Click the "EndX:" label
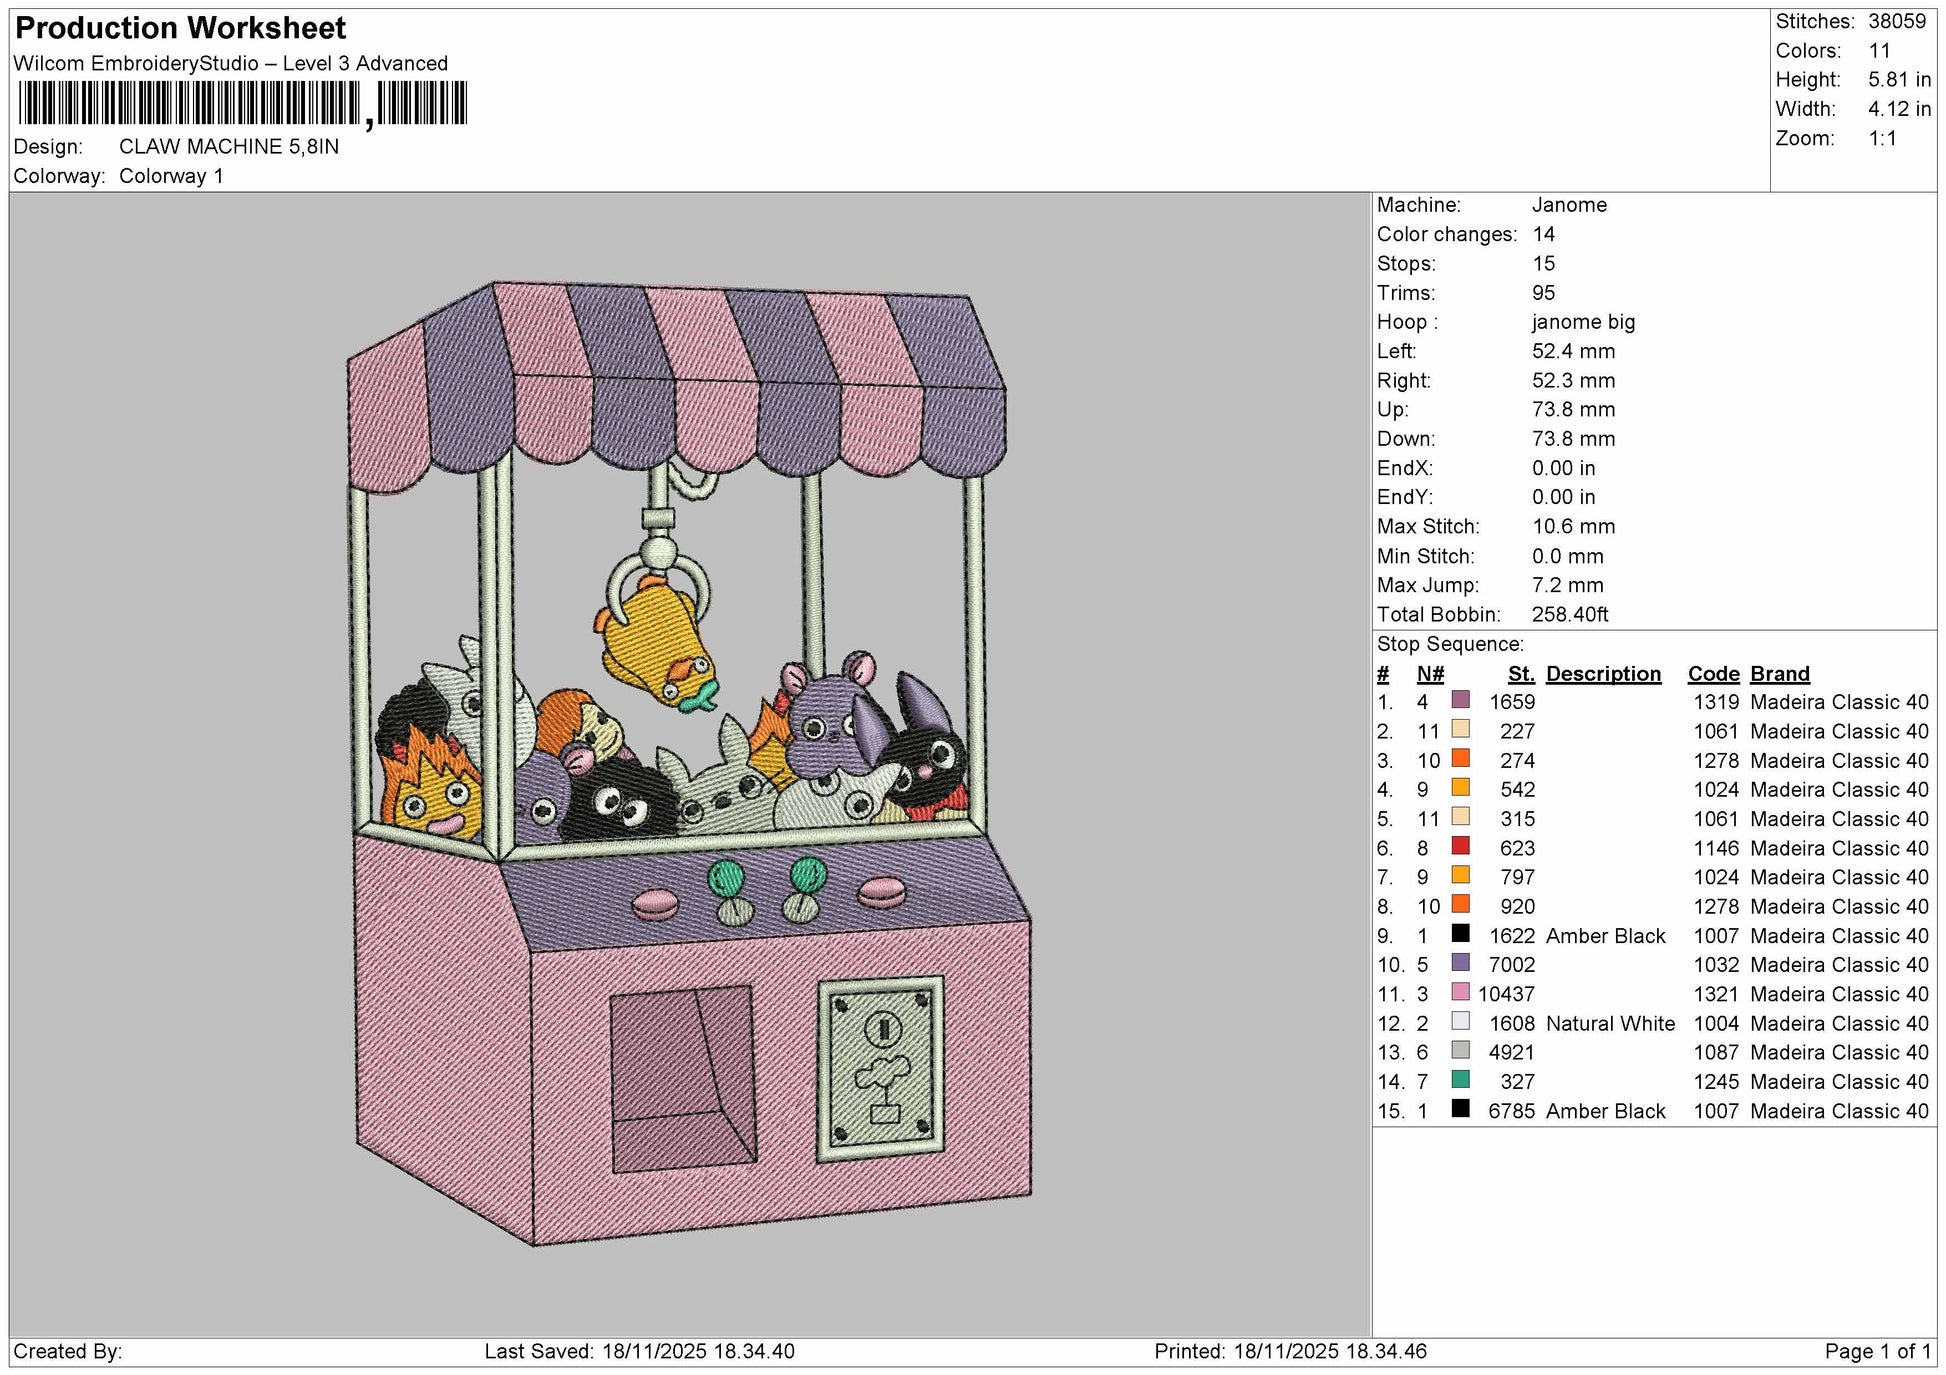 tap(1403, 468)
